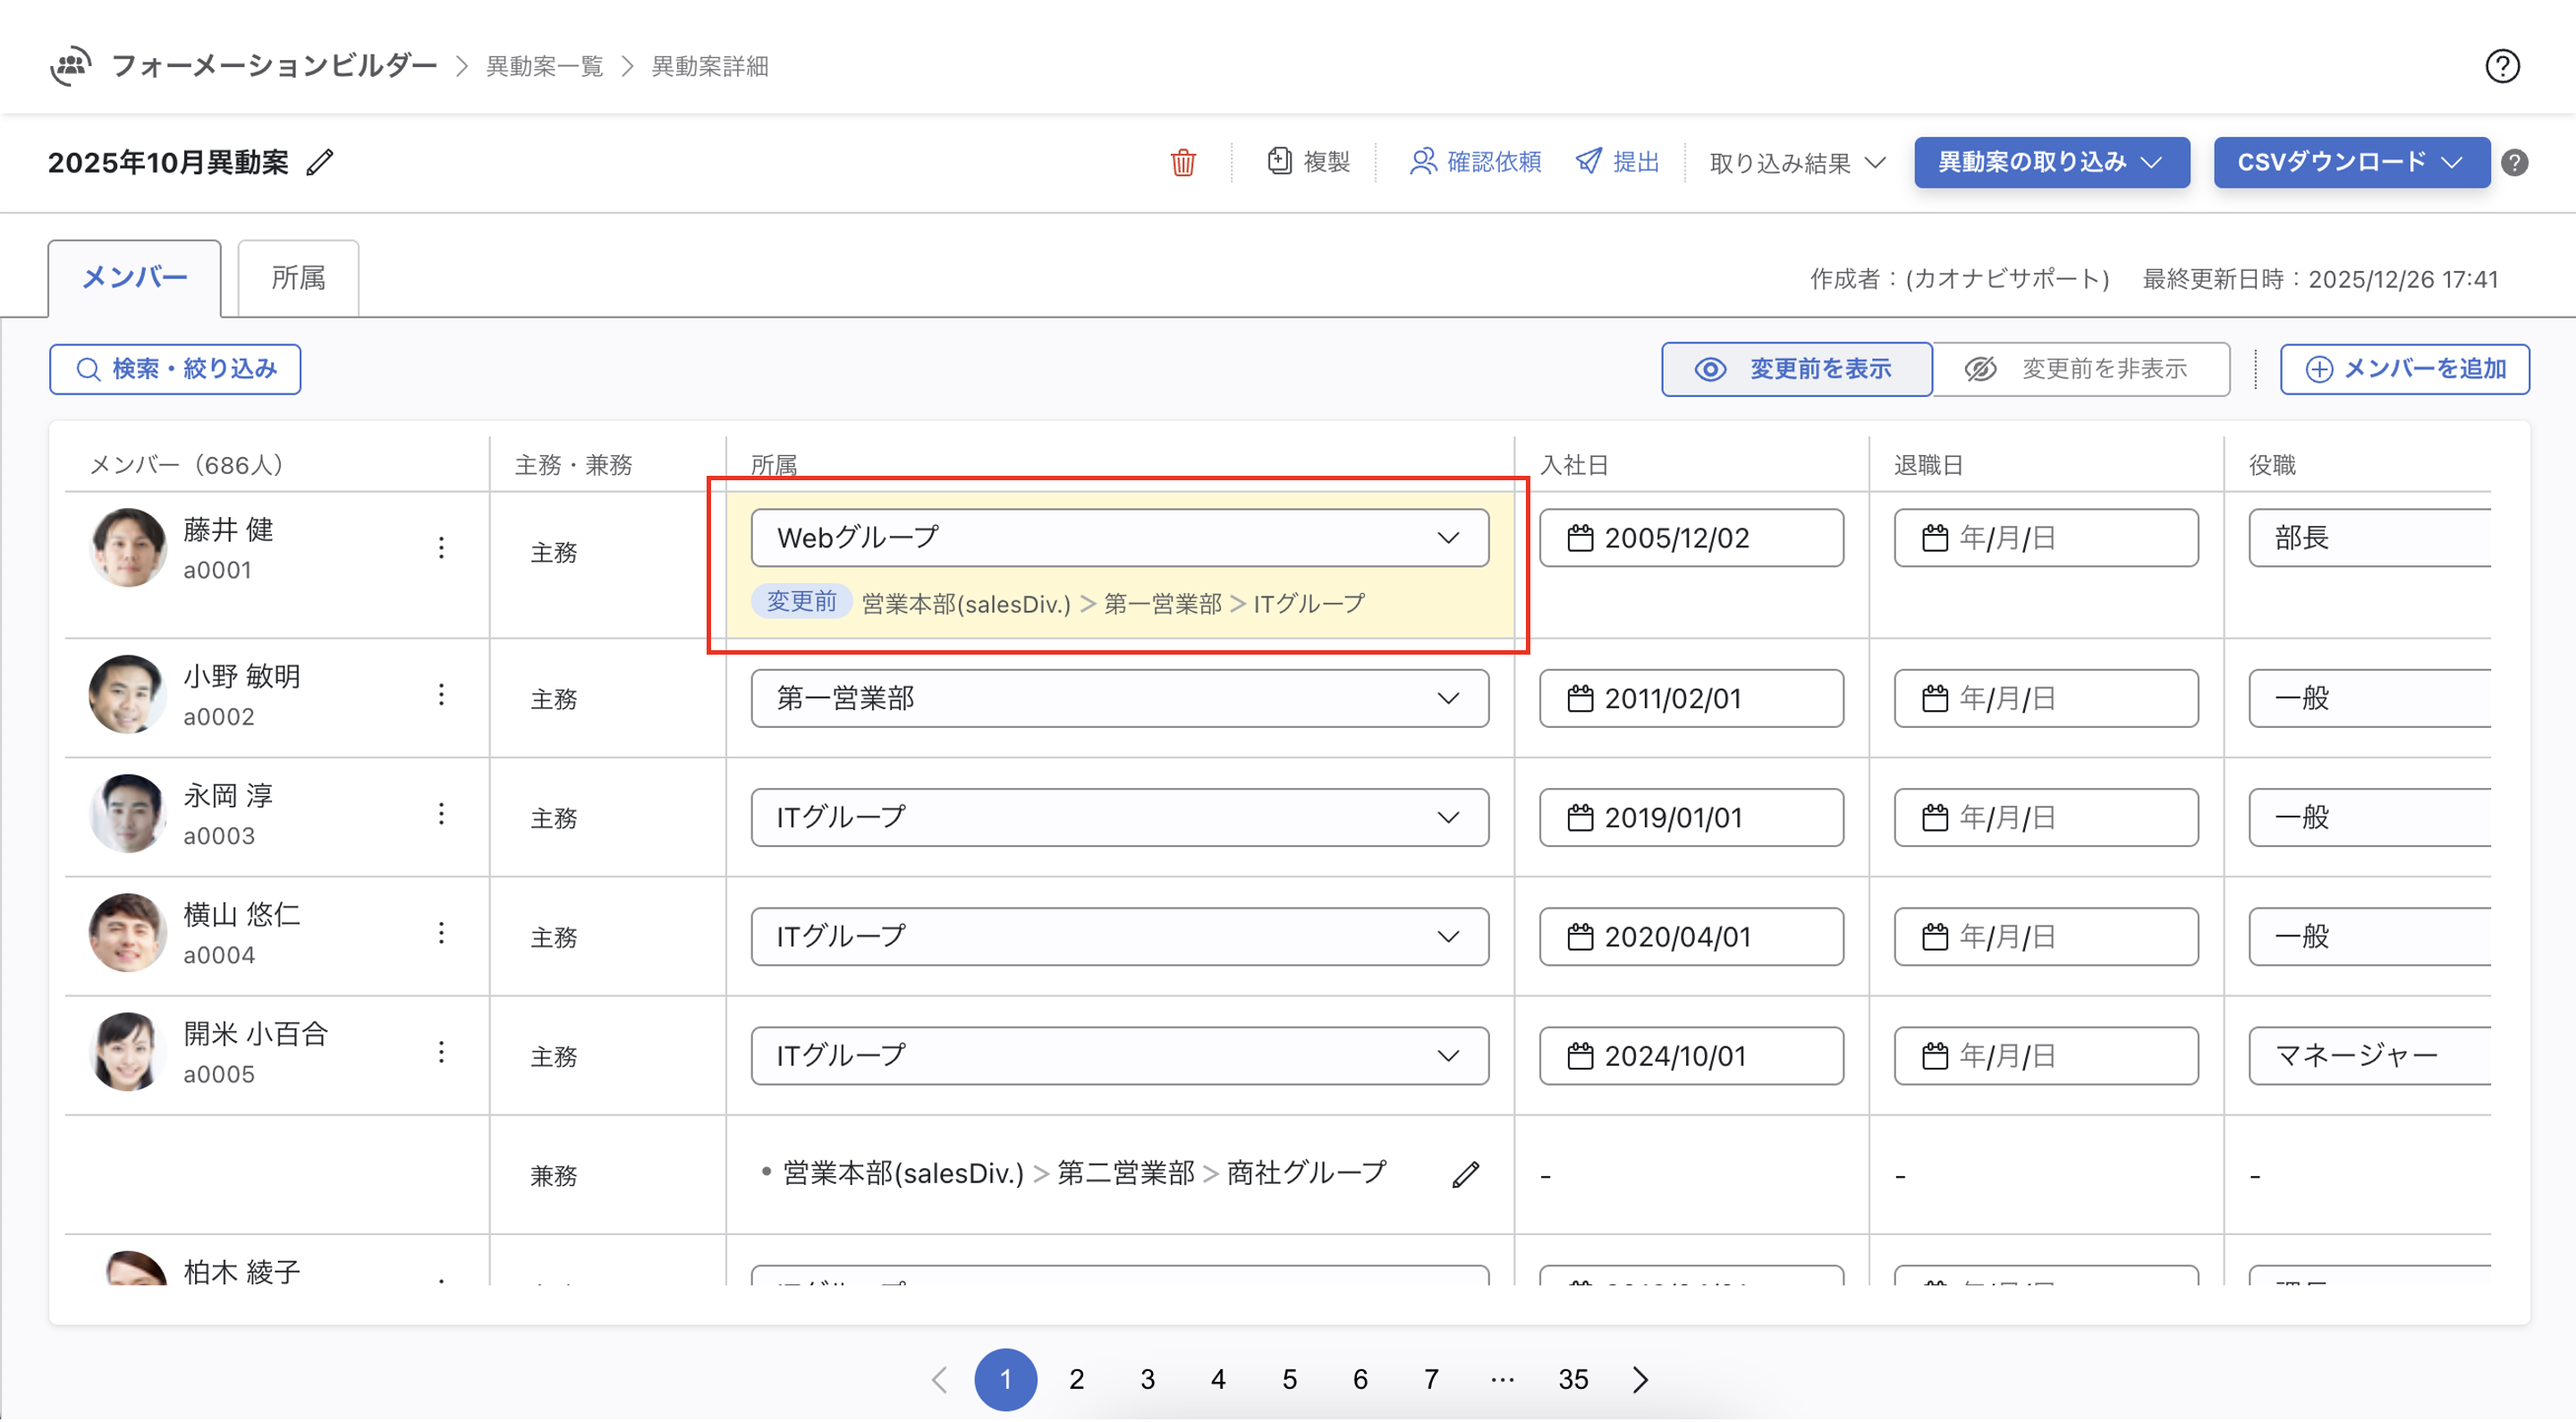Click the pencil icon beside 2025年10月異動案 title
Image resolution: width=2576 pixels, height=1422 pixels.
[x=320, y=162]
